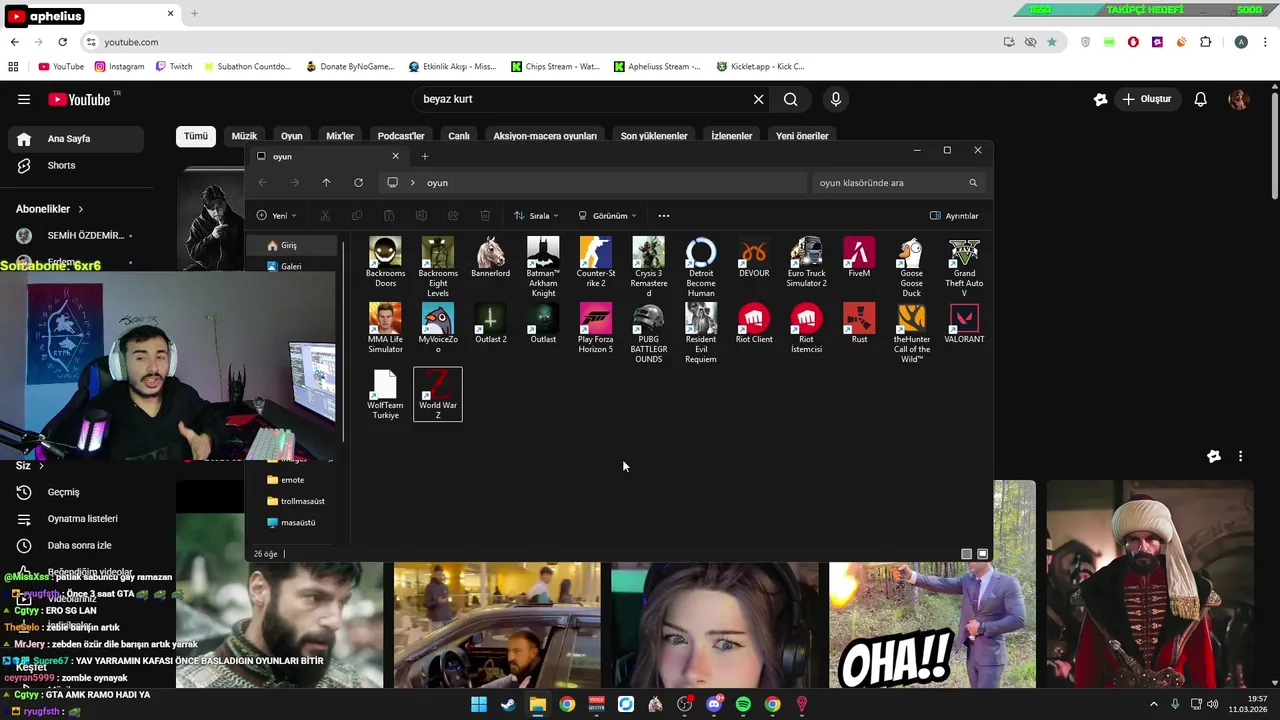Toggle the Ayrıntılar details pane
Screen dimensions: 1280x720
[x=954, y=216]
